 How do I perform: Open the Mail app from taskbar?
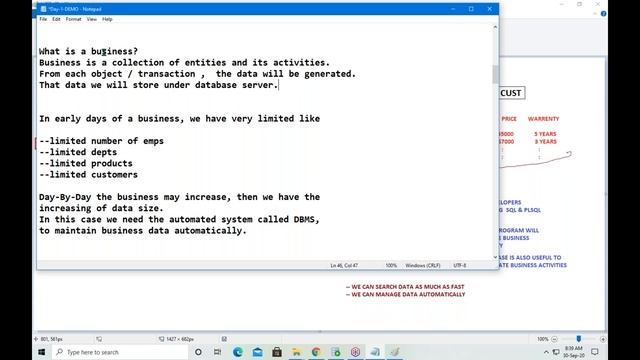[257, 352]
